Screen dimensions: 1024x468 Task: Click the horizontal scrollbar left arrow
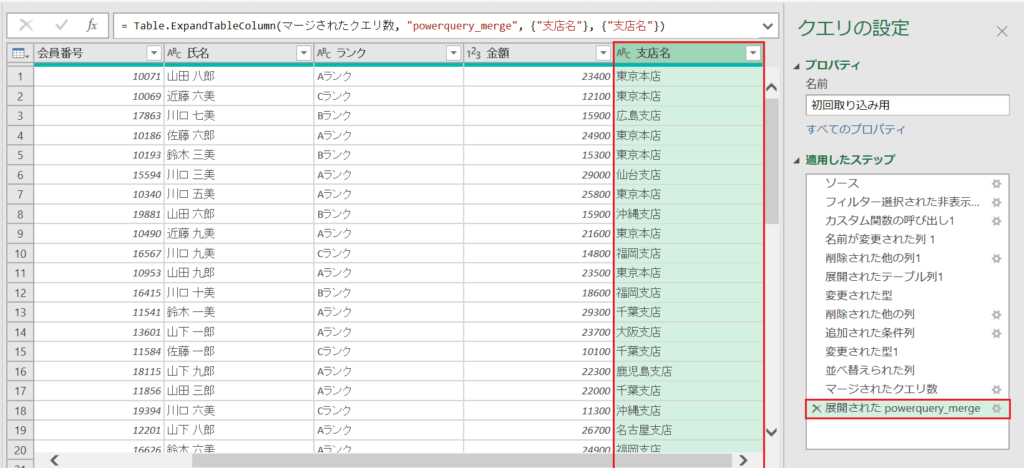(55, 460)
